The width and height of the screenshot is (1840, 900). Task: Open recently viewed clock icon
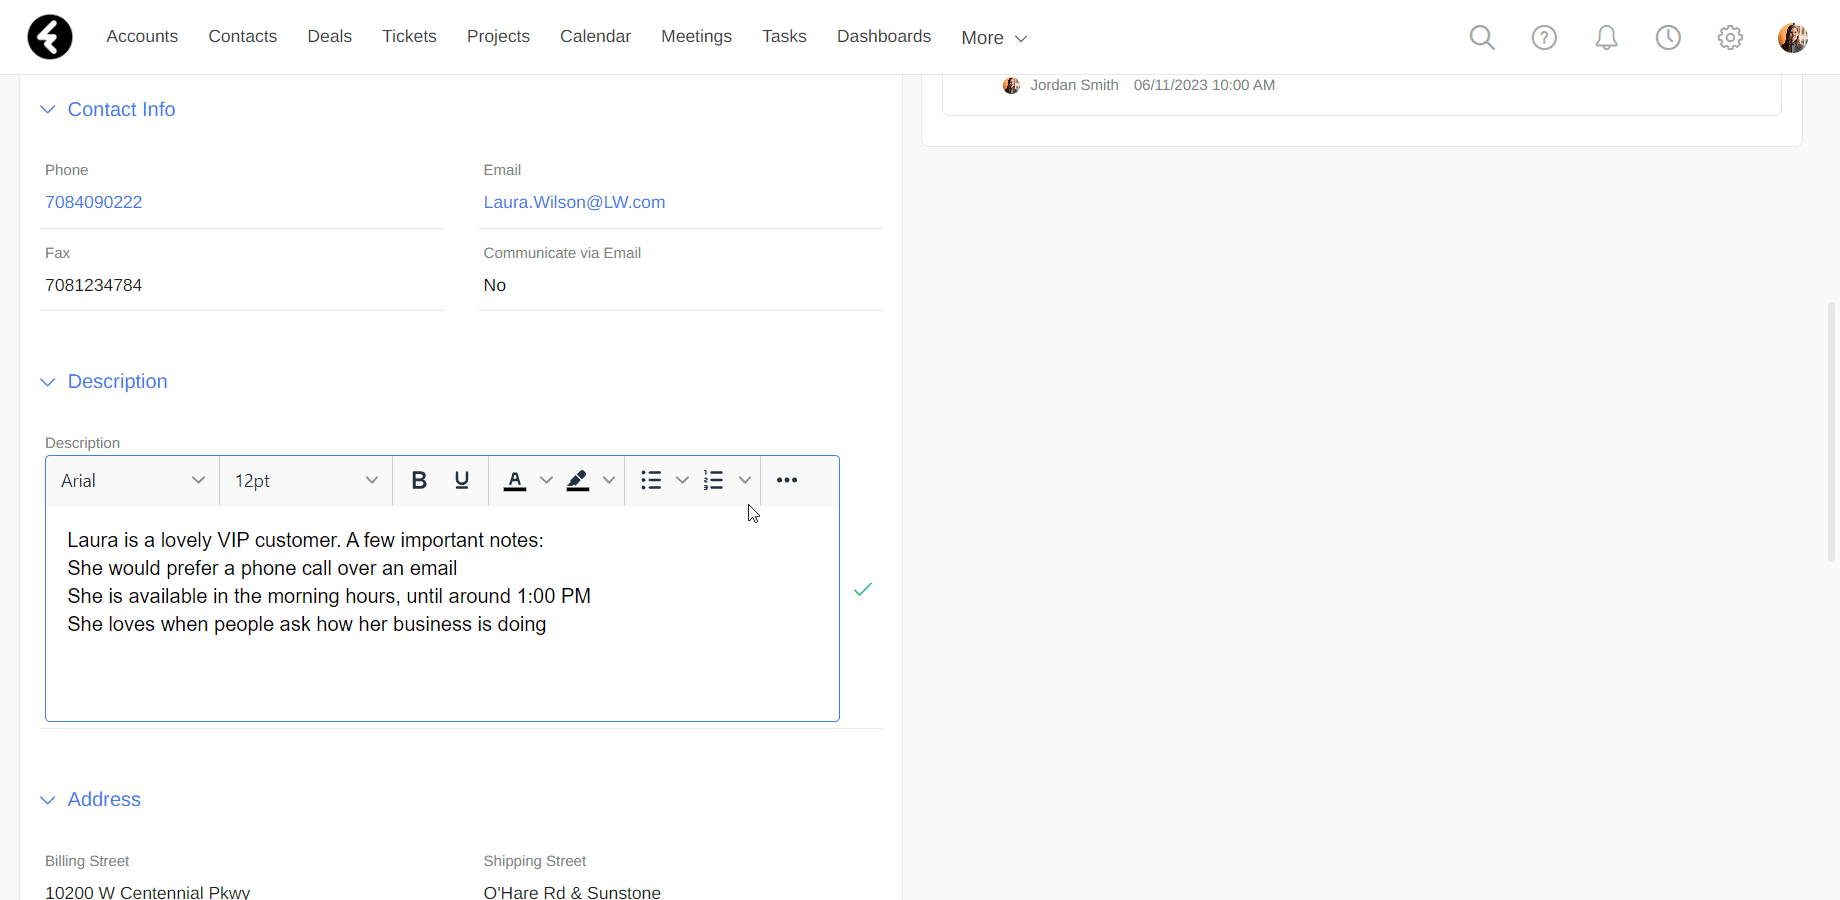(x=1668, y=37)
